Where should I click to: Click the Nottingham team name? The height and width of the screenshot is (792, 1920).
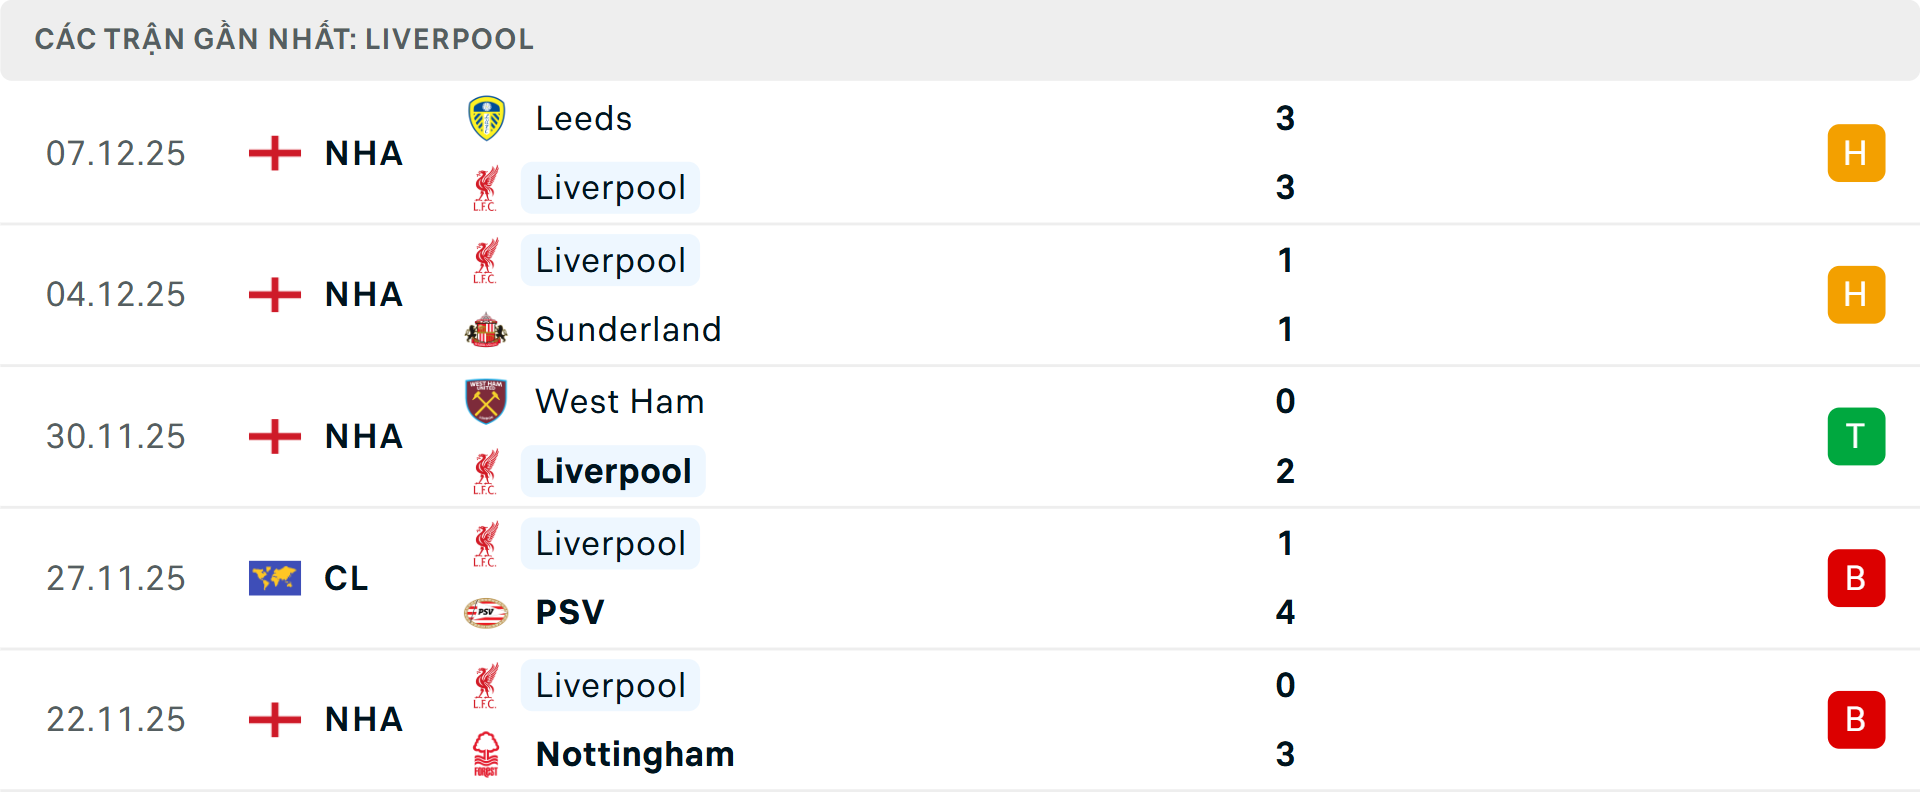click(x=634, y=754)
